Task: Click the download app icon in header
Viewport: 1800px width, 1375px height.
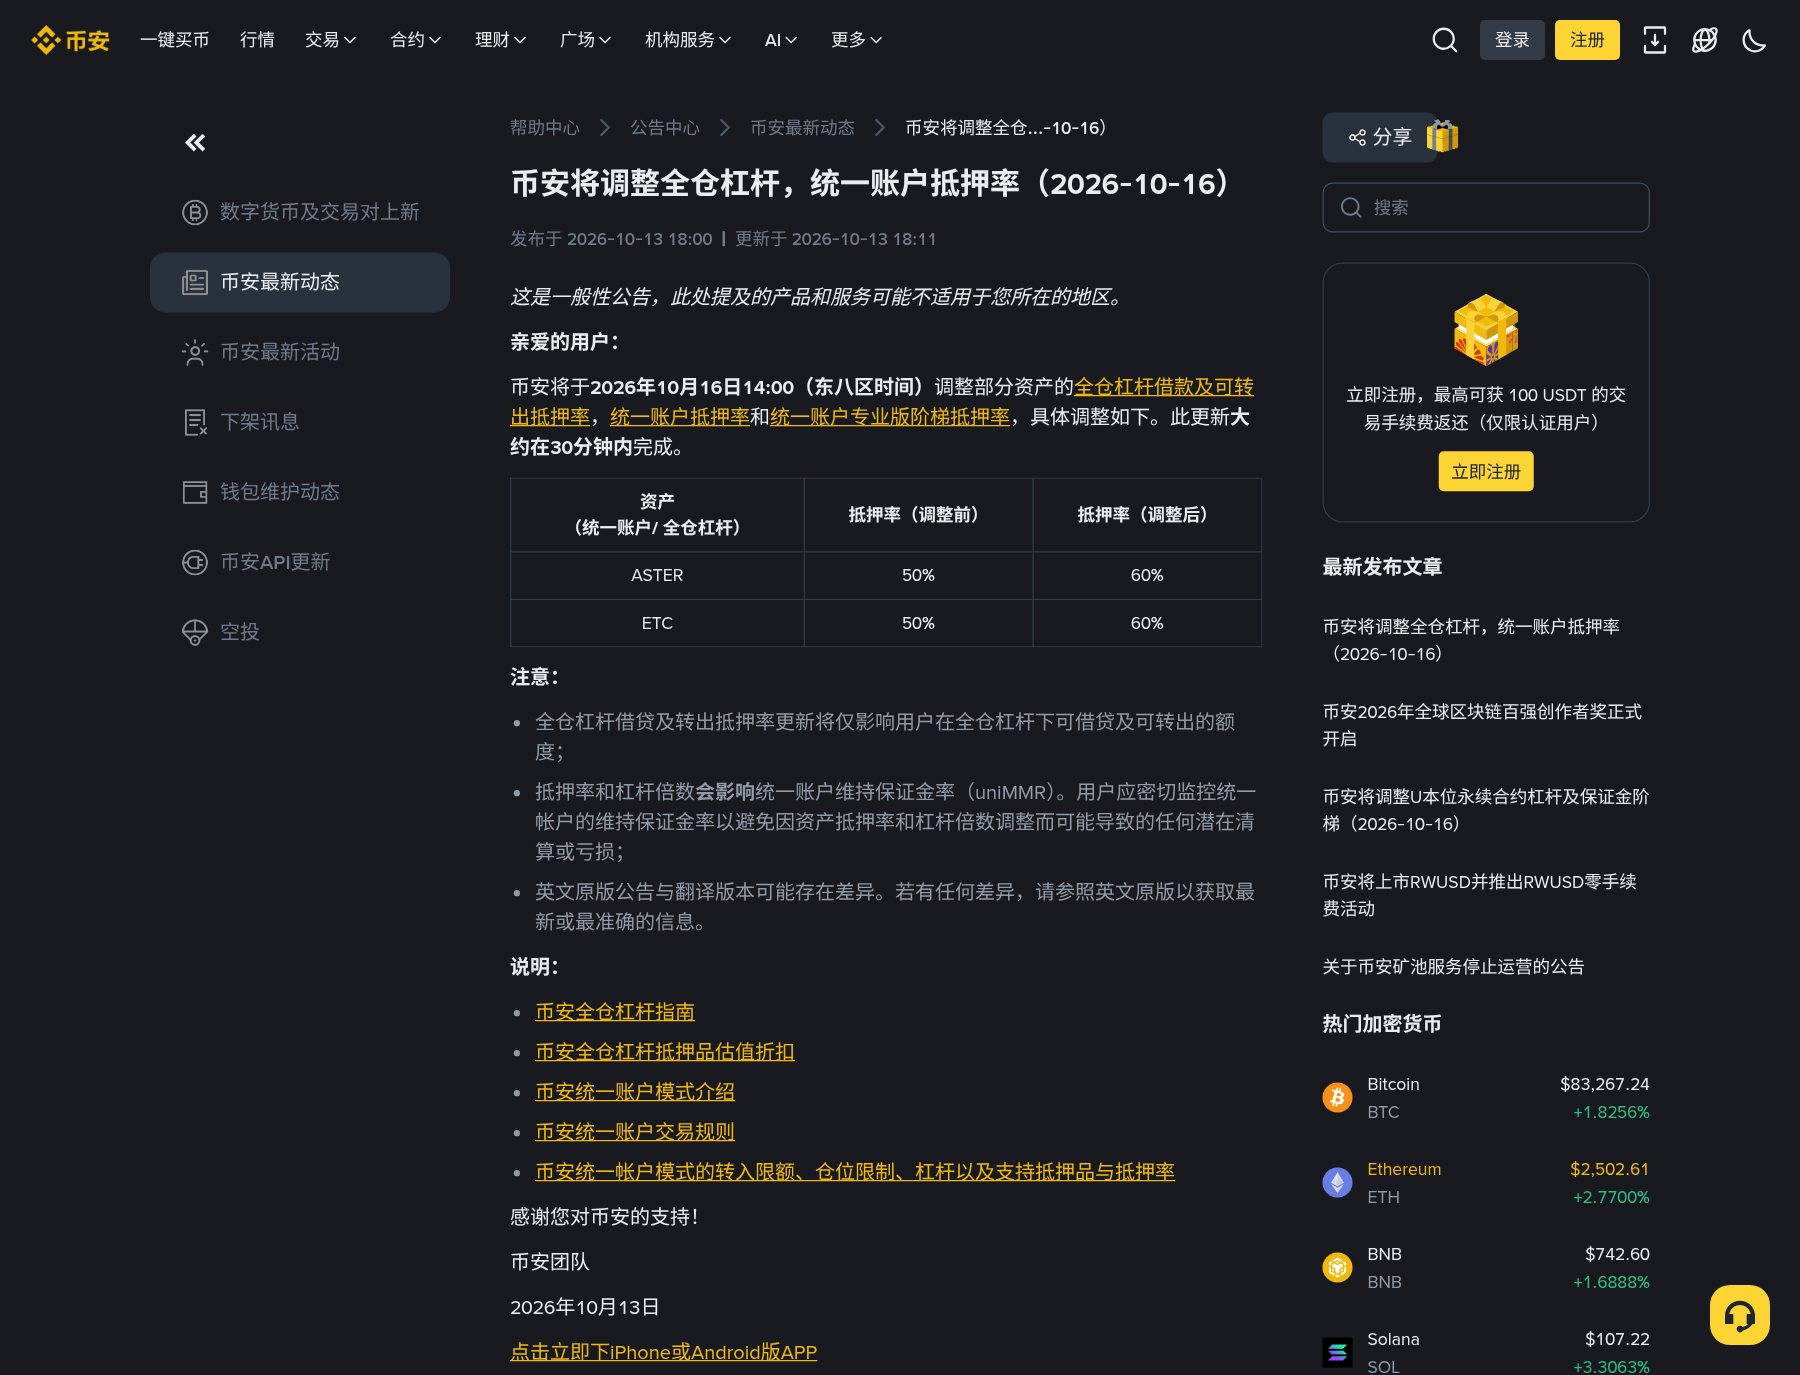Action: (1654, 40)
